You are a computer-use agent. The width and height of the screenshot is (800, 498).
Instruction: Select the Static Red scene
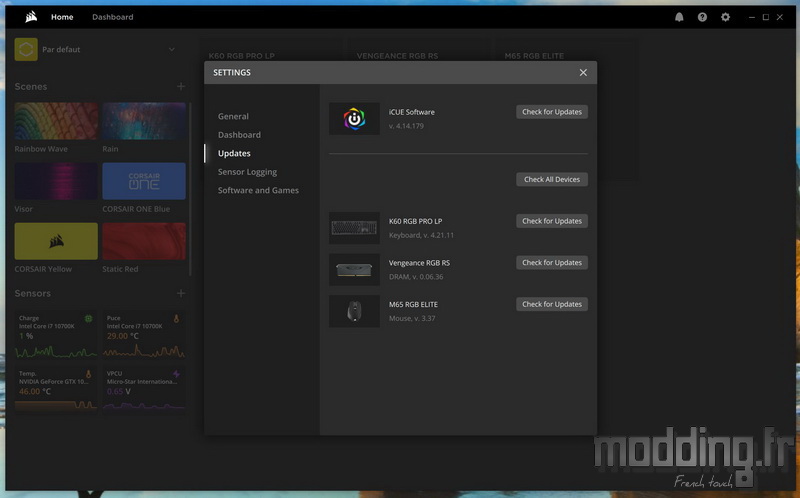(144, 241)
